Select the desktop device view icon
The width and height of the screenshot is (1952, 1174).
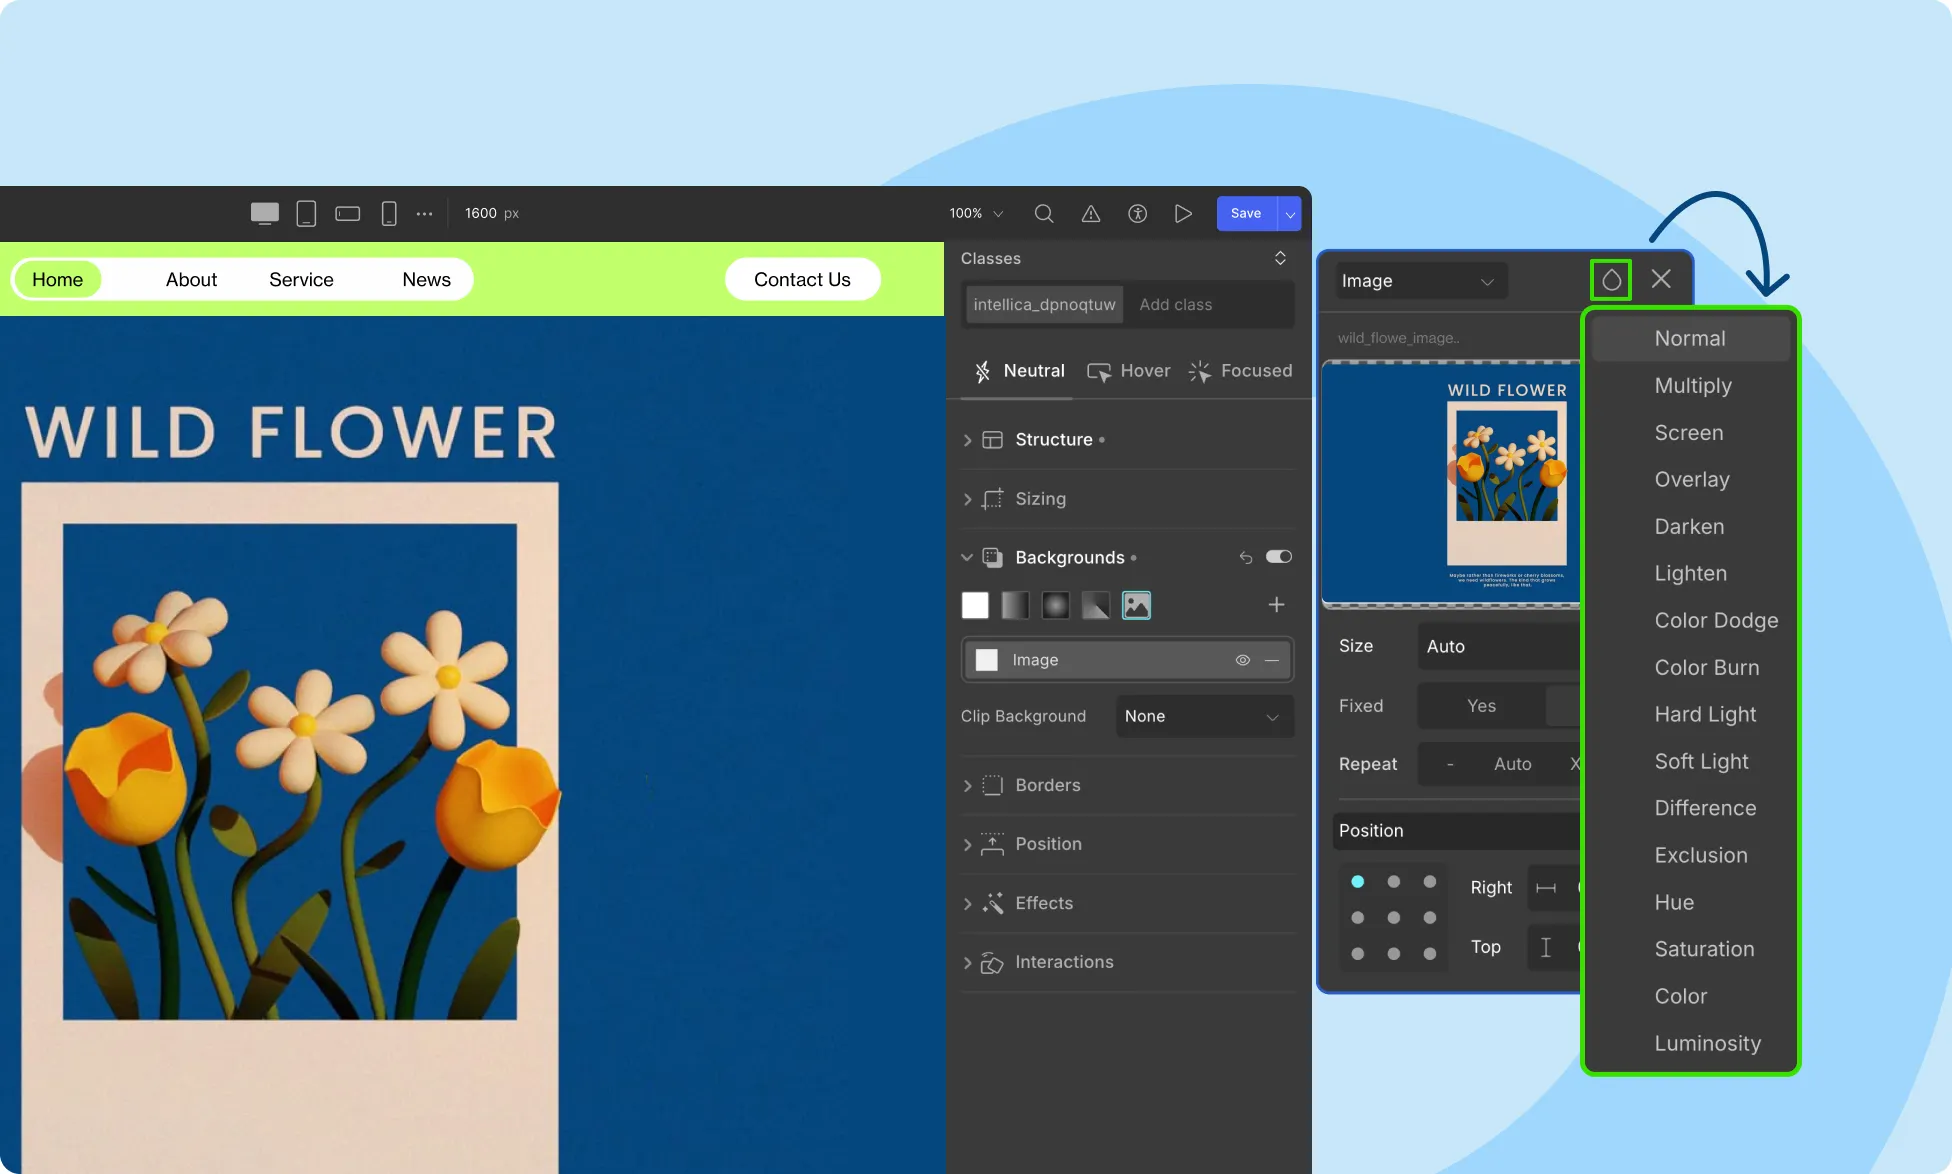point(265,213)
